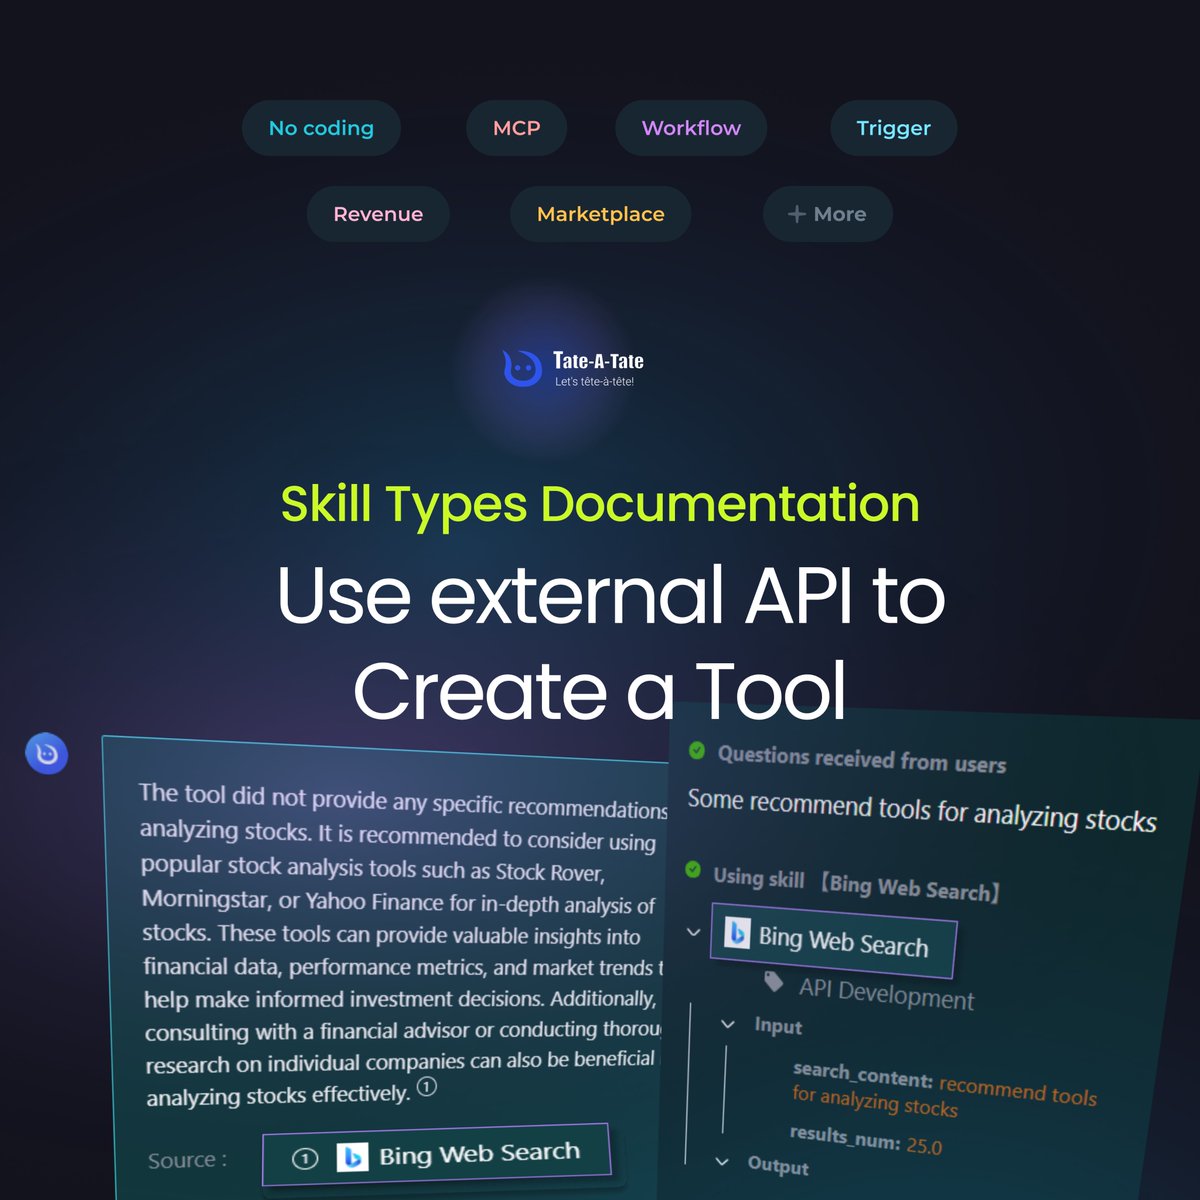This screenshot has width=1200, height=1200.
Task: Click the Let's tête-à-tête tagline
Action: tap(594, 382)
